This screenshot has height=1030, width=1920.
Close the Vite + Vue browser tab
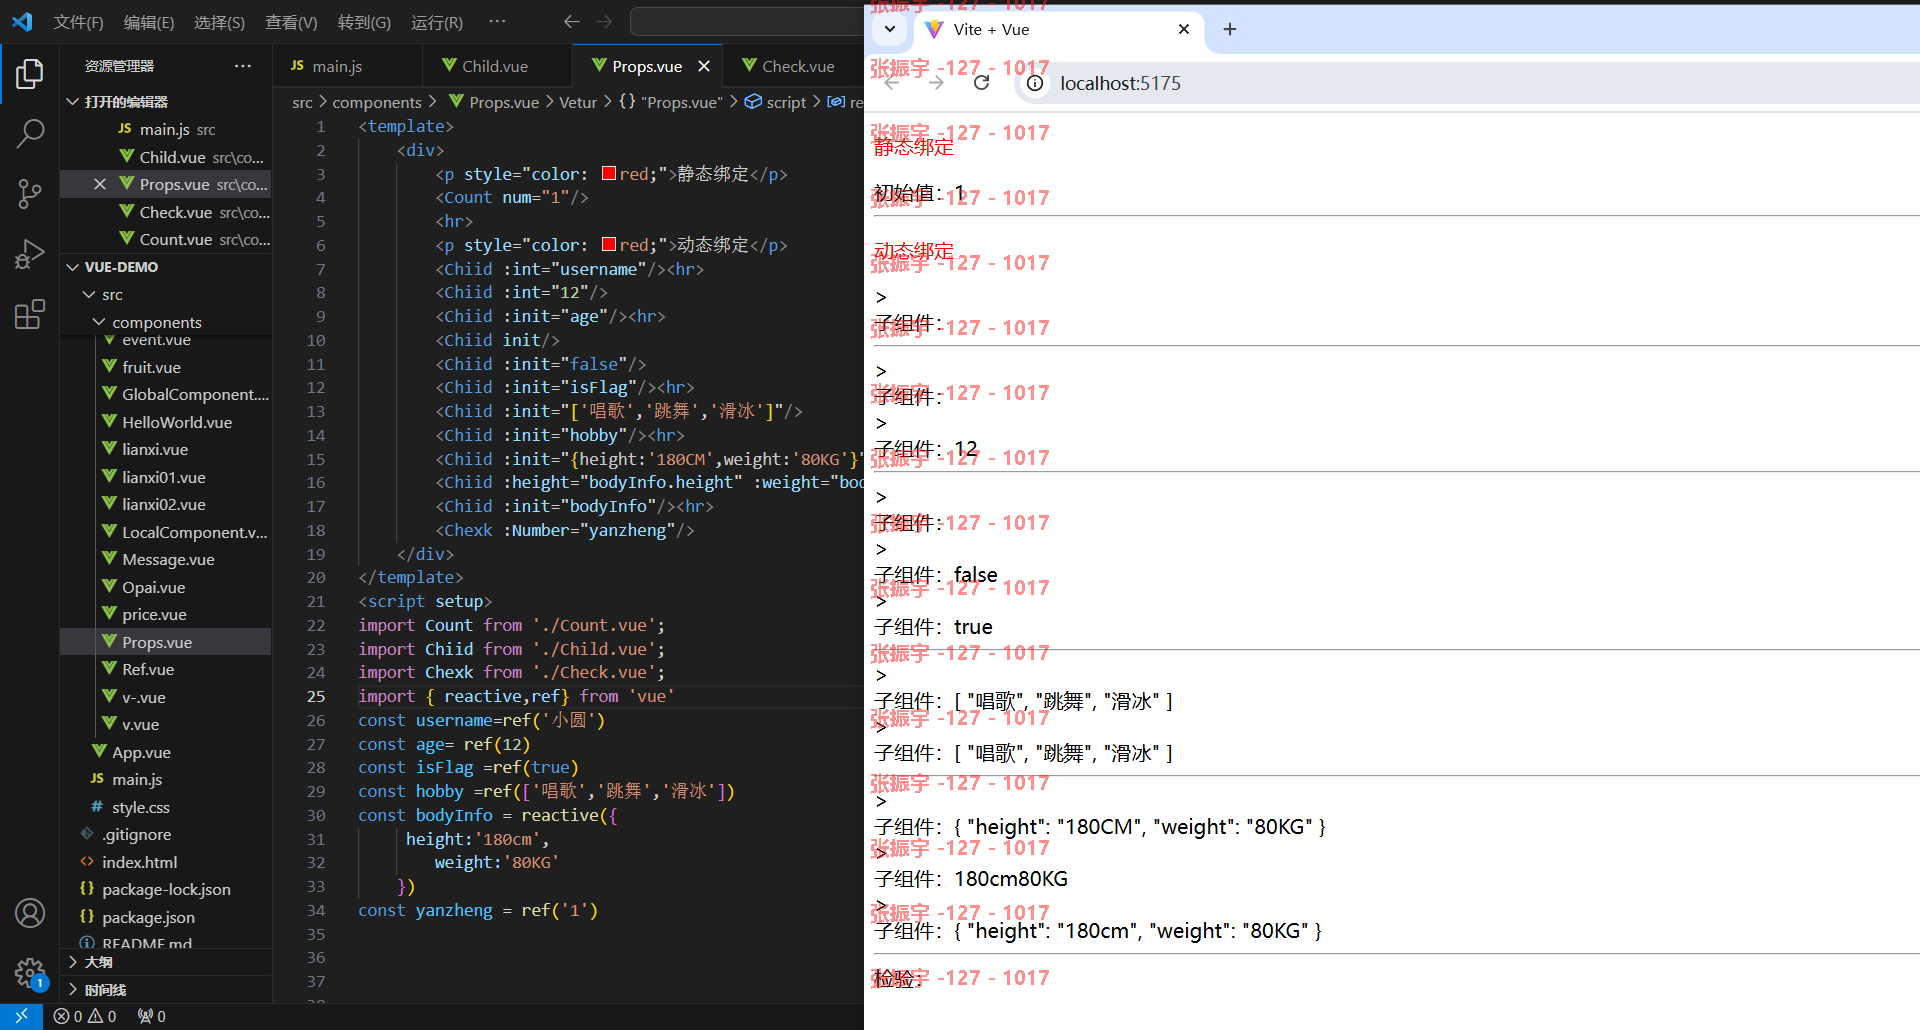coord(1184,30)
